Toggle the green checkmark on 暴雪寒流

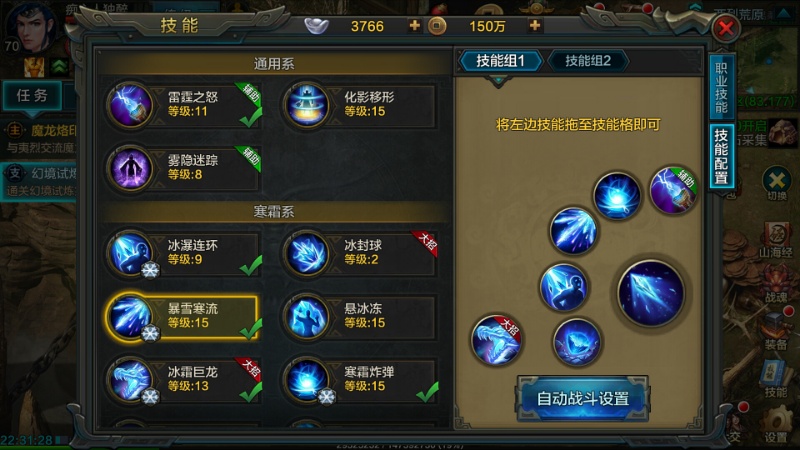pos(251,329)
